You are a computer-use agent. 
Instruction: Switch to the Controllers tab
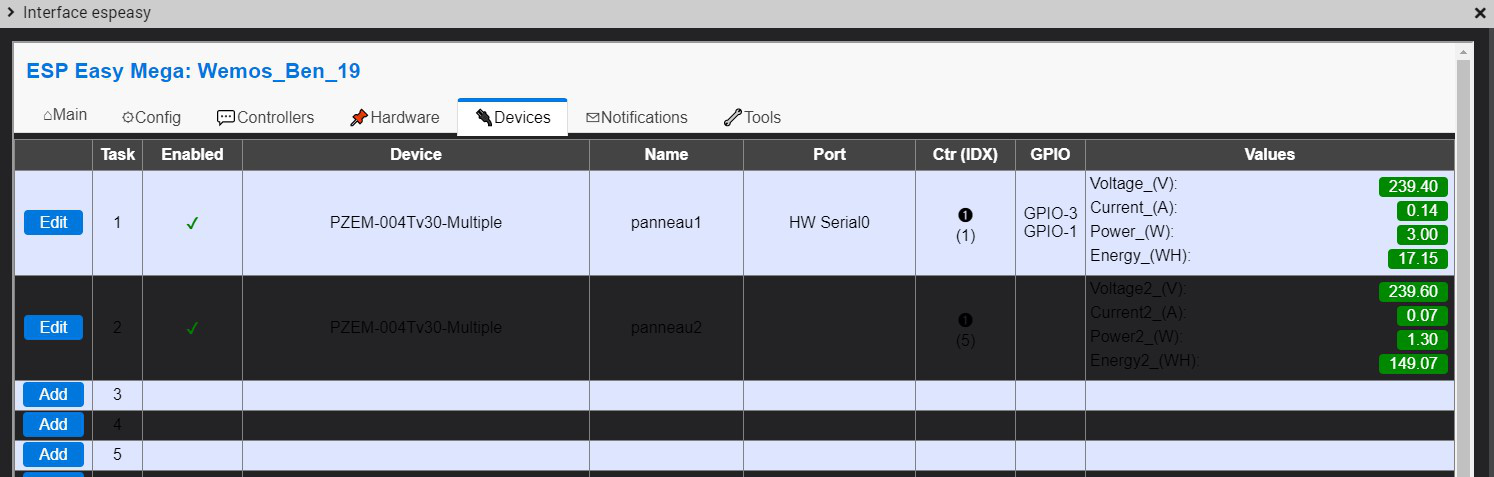coord(265,117)
